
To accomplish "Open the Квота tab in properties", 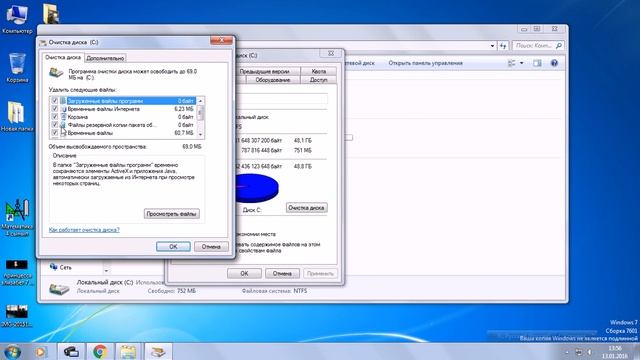I will 319,71.
